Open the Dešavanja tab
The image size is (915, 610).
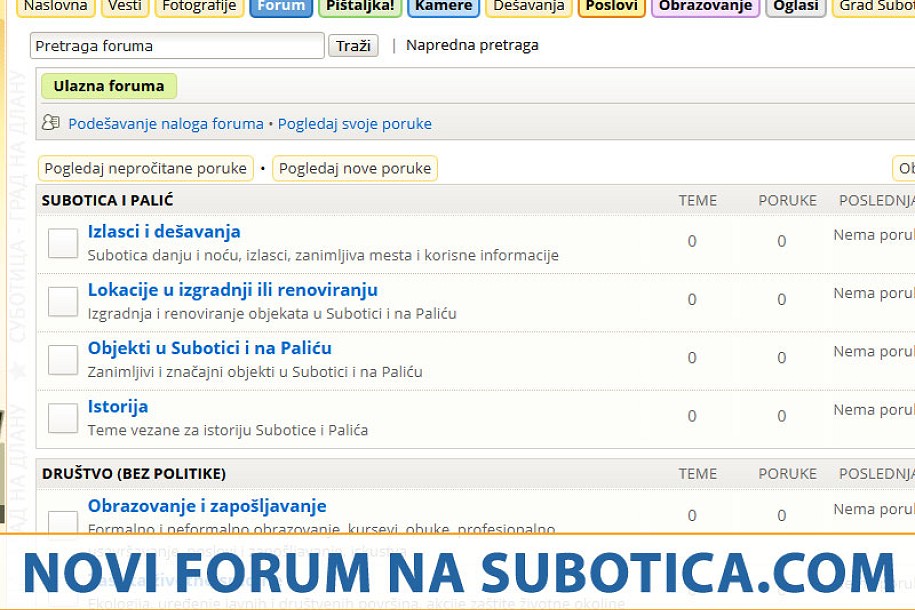click(x=529, y=7)
